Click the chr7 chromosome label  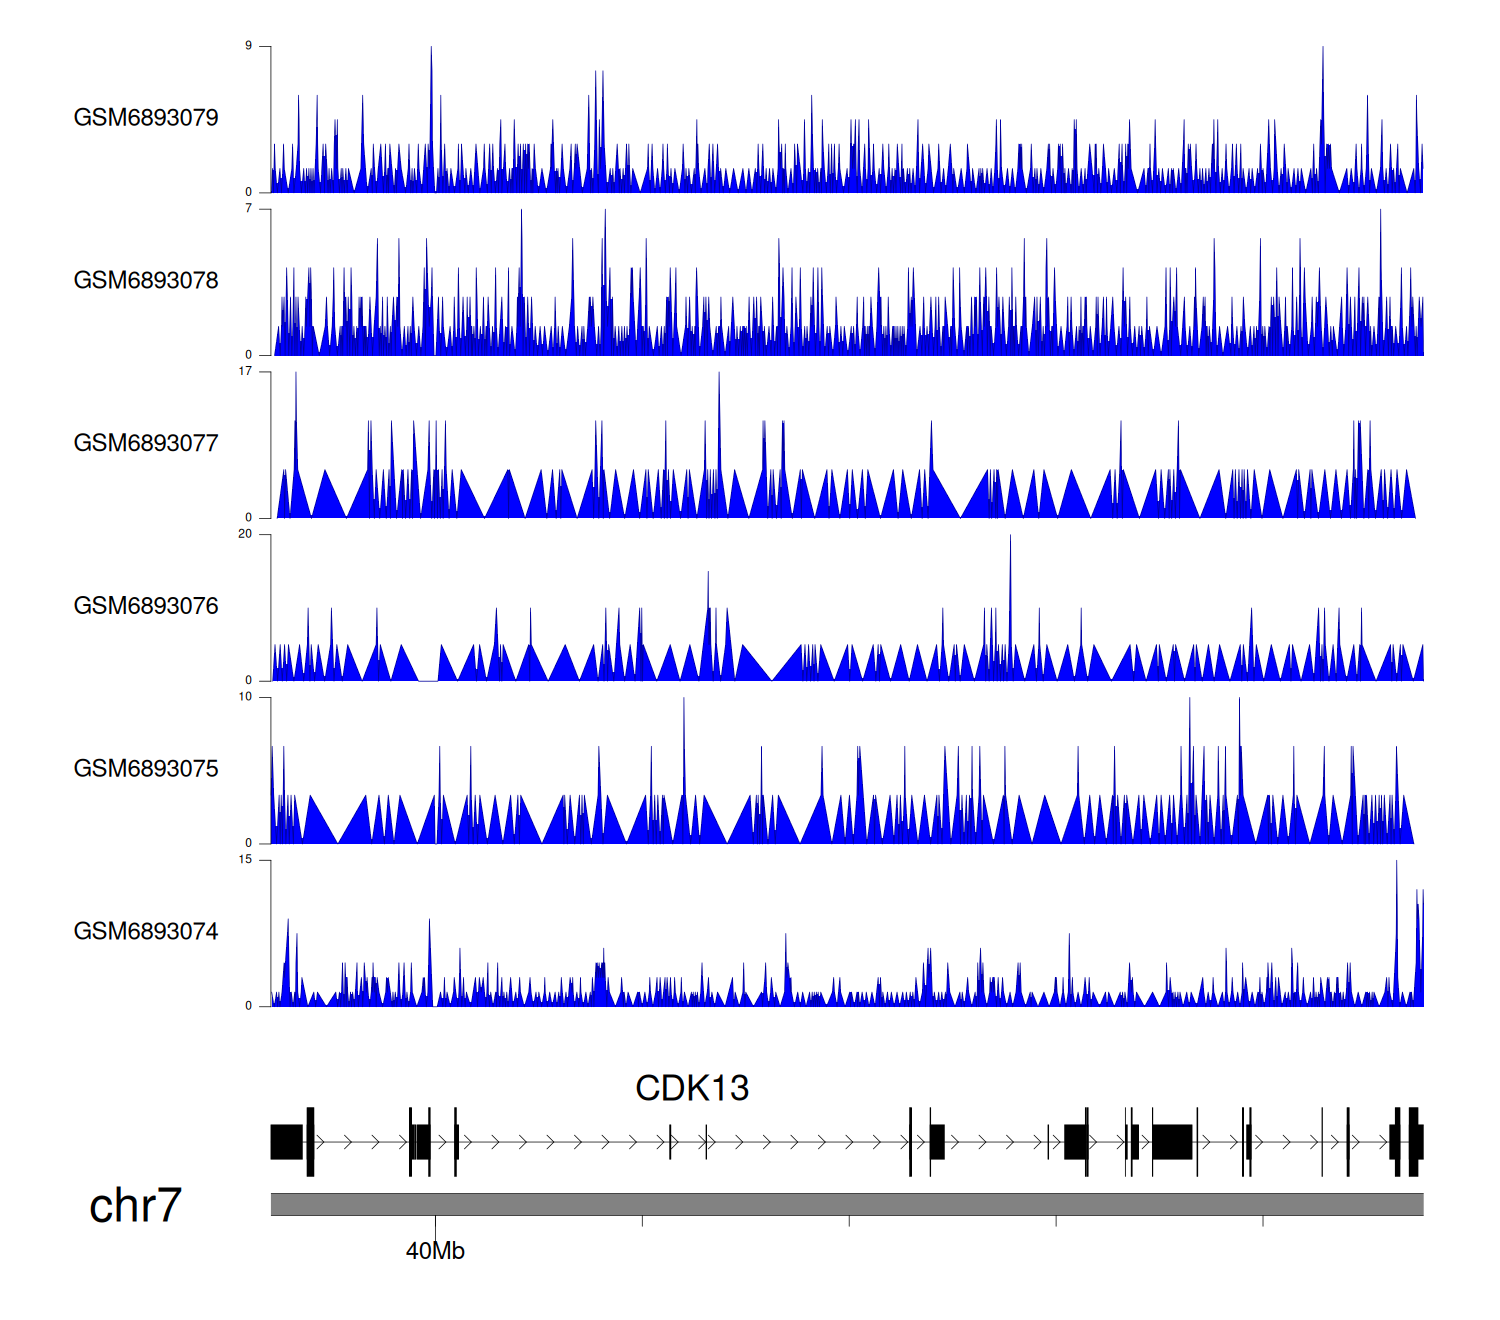(x=135, y=1206)
